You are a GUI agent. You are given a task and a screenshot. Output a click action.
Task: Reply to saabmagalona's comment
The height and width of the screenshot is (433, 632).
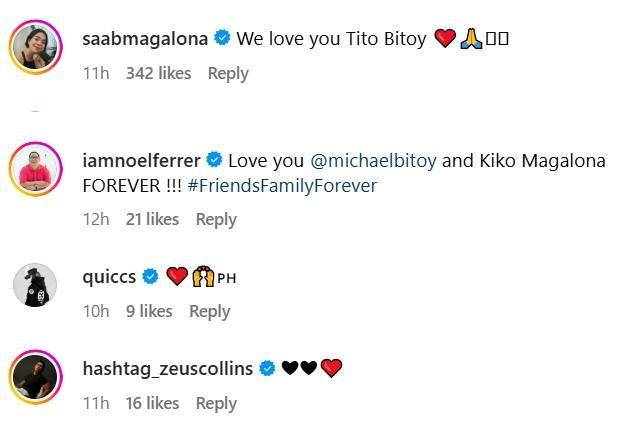coord(228,73)
